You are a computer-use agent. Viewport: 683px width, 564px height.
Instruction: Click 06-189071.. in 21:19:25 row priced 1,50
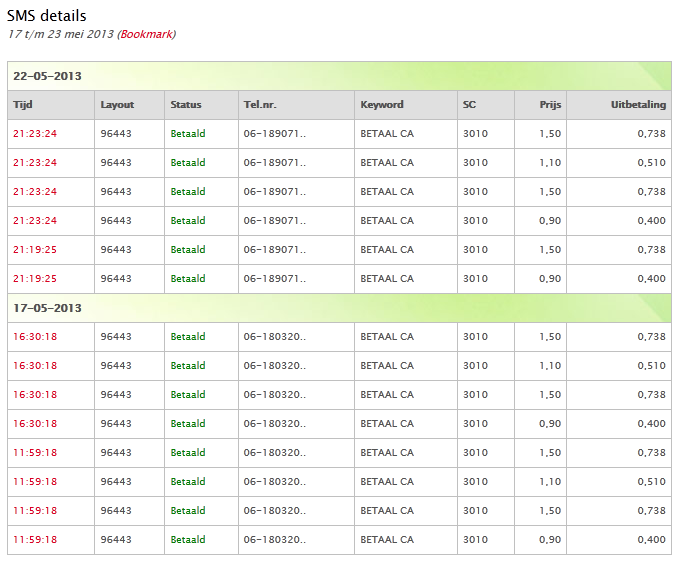coord(275,250)
